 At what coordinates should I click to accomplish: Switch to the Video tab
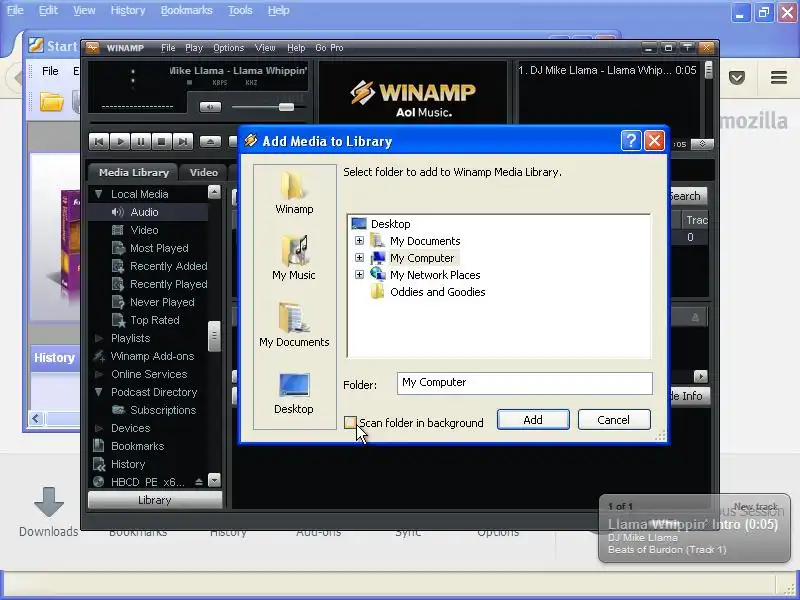[204, 172]
